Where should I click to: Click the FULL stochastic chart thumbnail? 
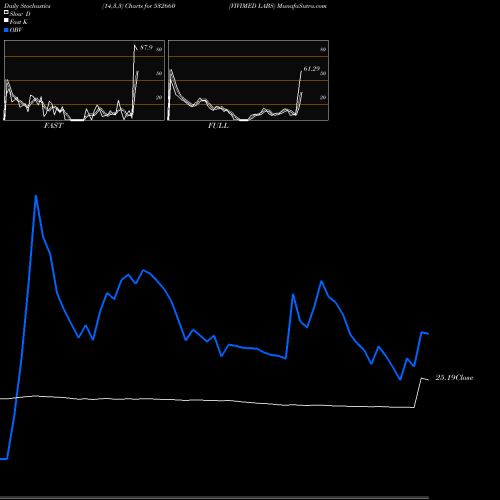[x=248, y=80]
